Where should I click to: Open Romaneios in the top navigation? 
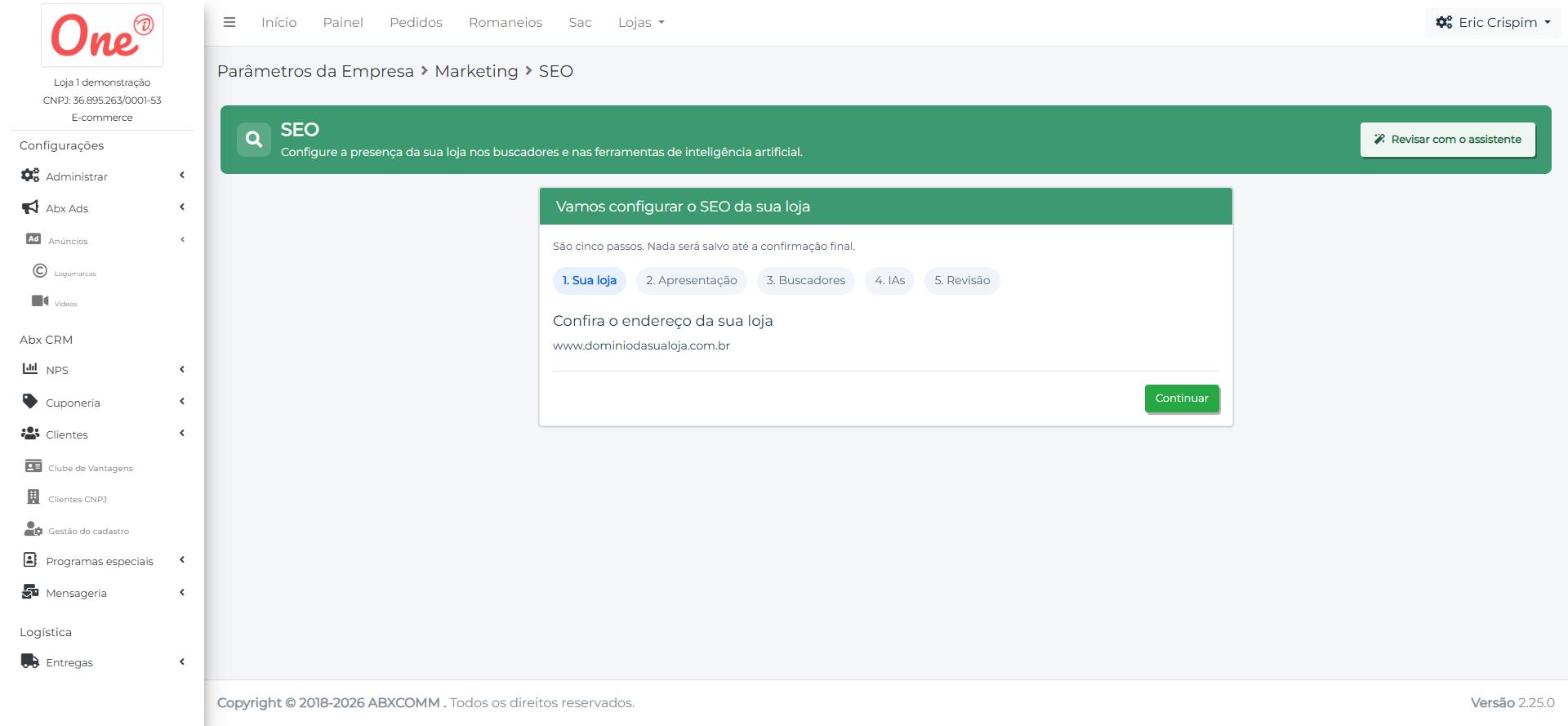tap(505, 22)
